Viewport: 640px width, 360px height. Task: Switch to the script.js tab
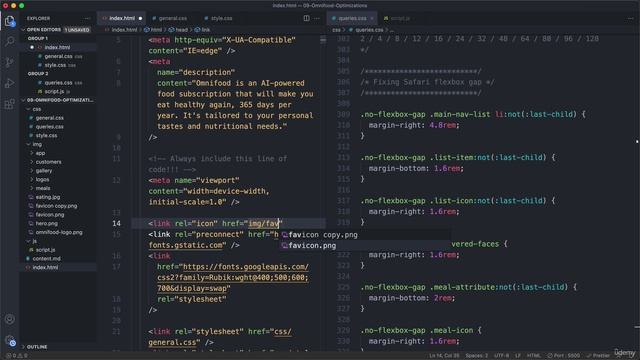coord(400,18)
